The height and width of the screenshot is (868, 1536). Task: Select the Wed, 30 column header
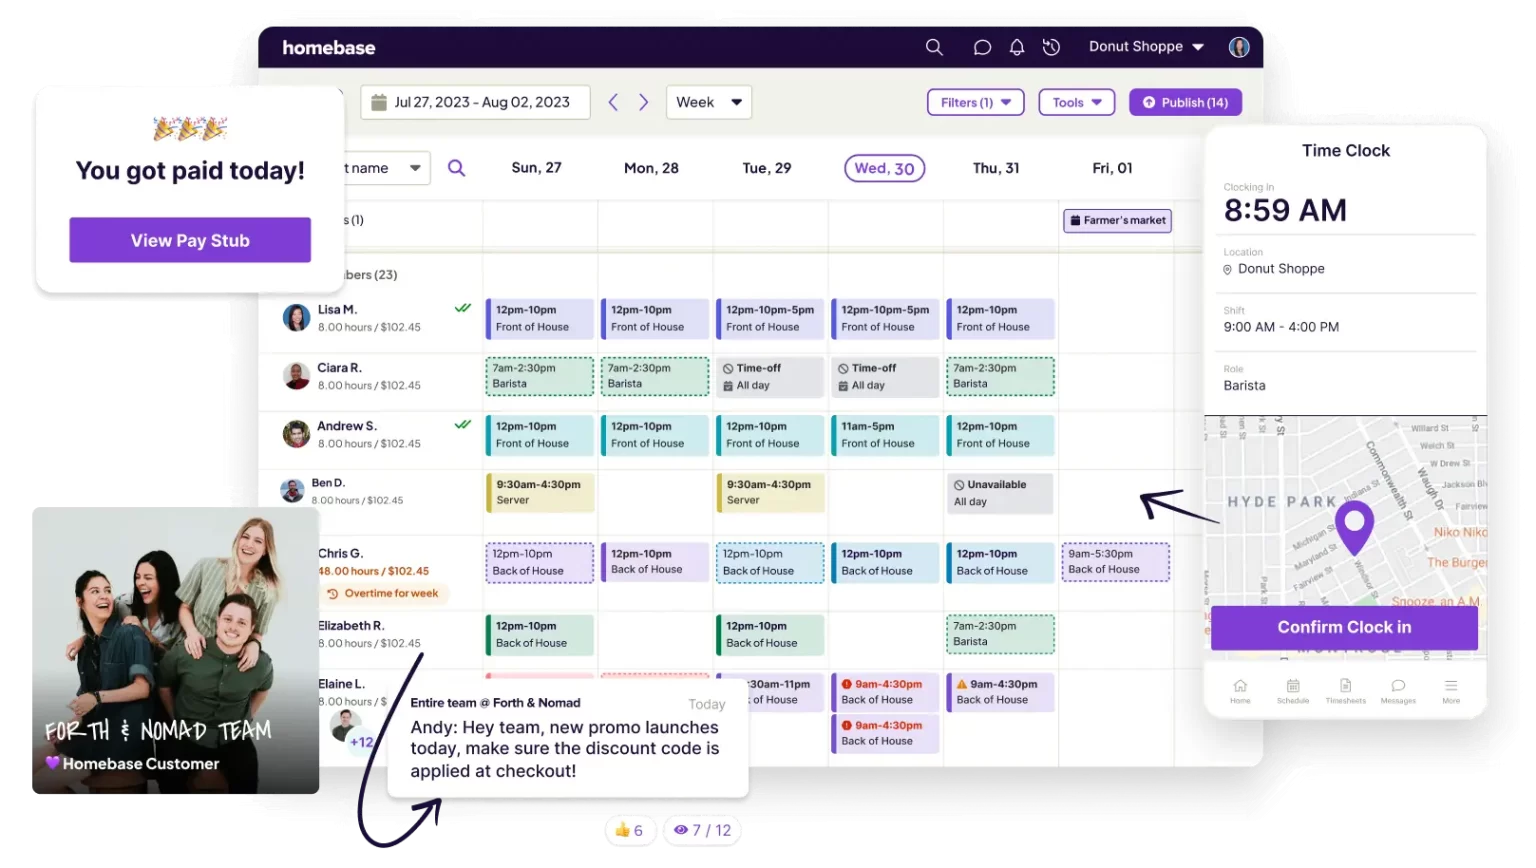pos(885,168)
